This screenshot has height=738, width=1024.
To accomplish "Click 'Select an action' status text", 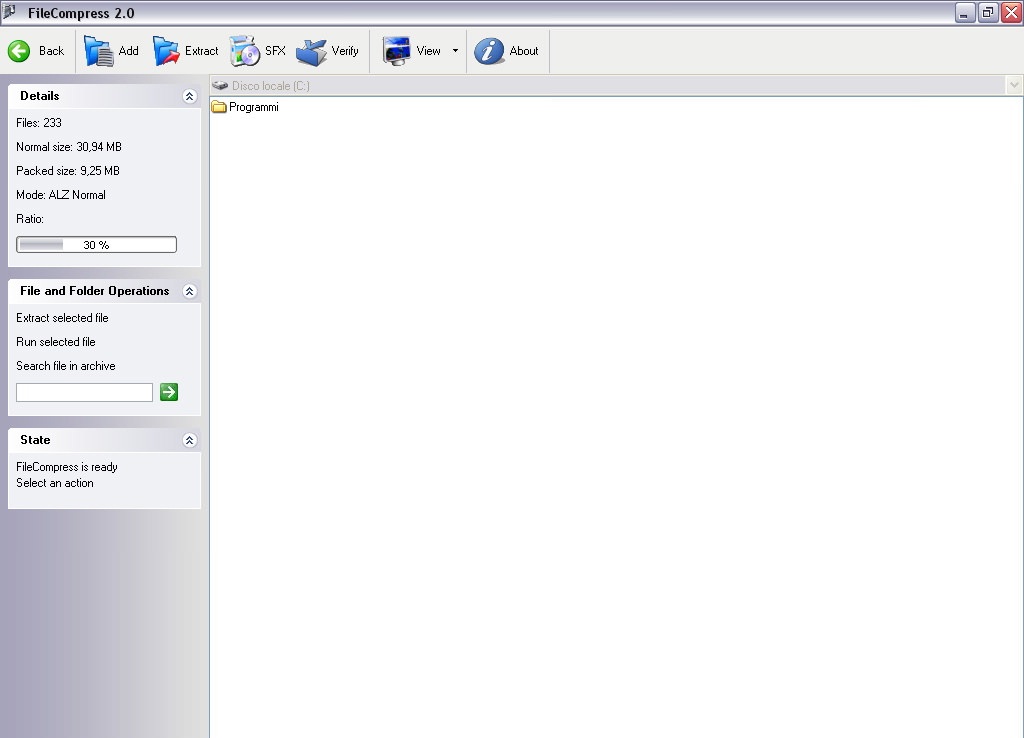I will (55, 483).
